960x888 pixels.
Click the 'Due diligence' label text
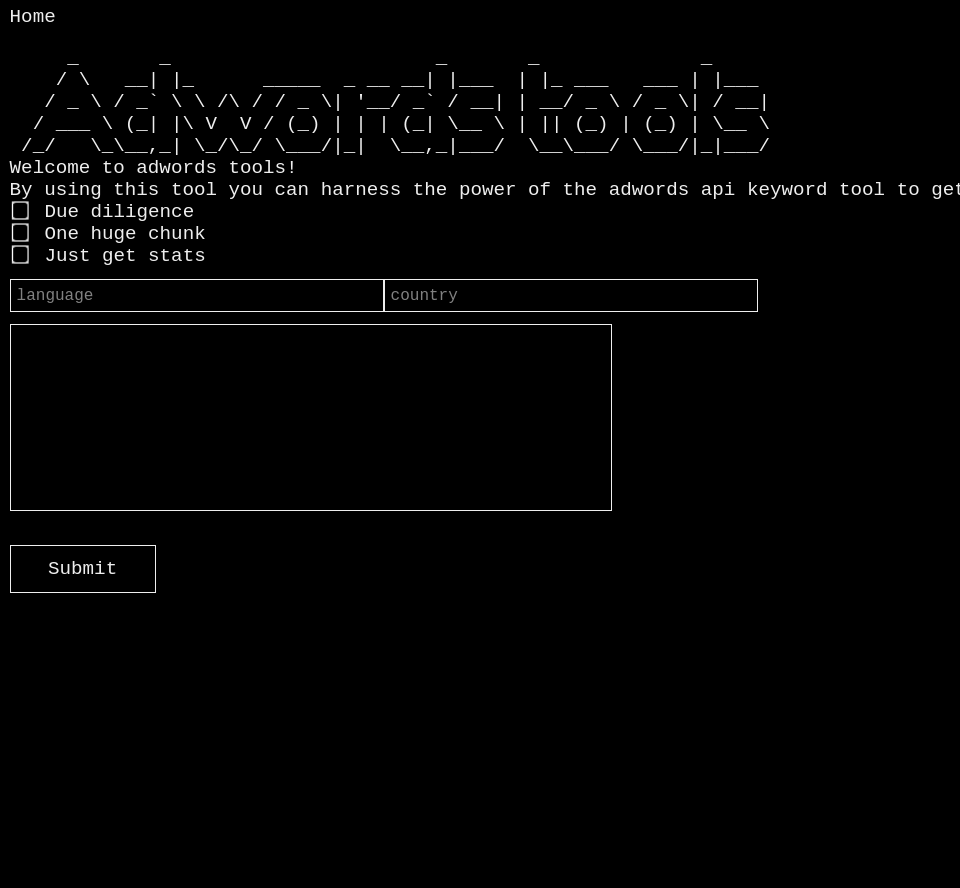coord(119,212)
